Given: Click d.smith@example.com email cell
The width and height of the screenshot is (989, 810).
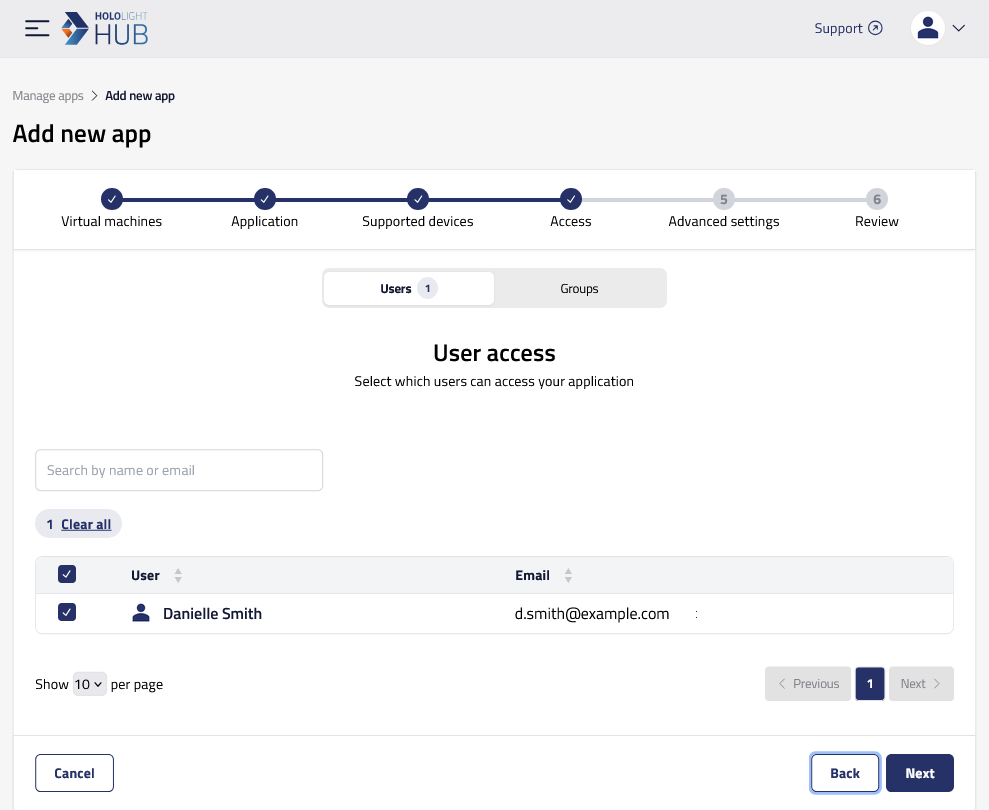Looking at the screenshot, I should tap(592, 614).
